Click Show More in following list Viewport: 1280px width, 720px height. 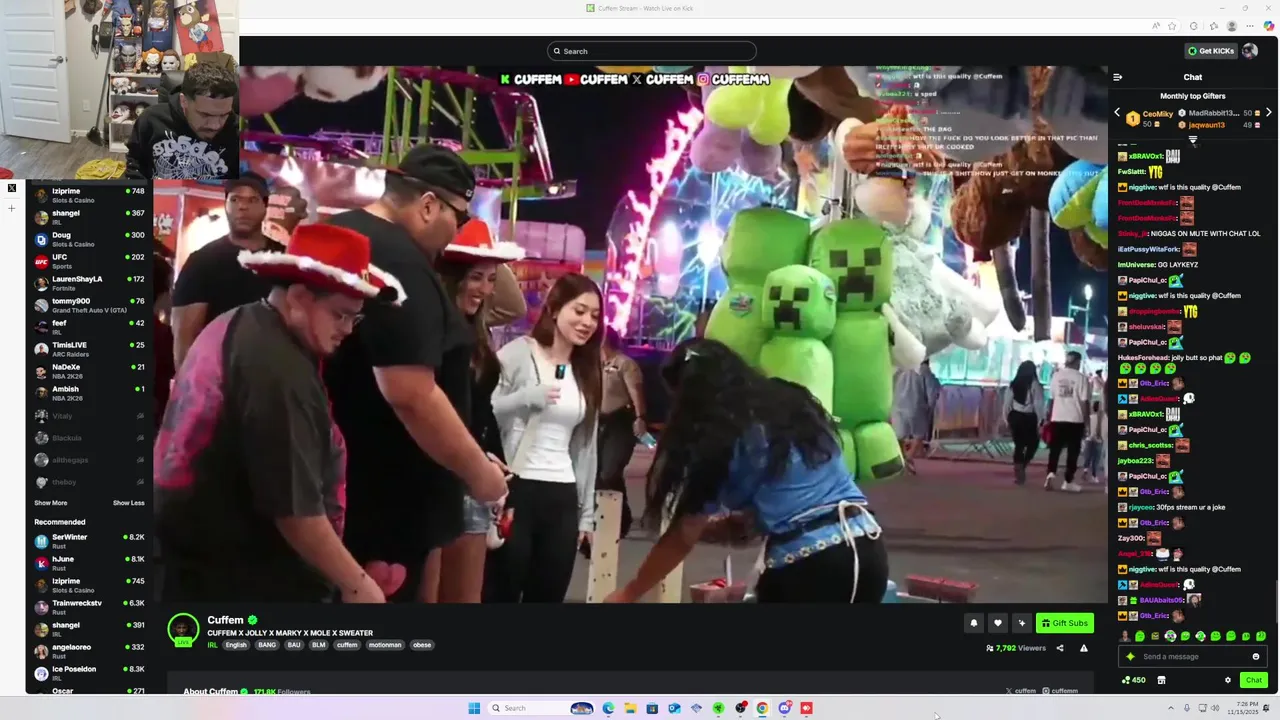[51, 503]
